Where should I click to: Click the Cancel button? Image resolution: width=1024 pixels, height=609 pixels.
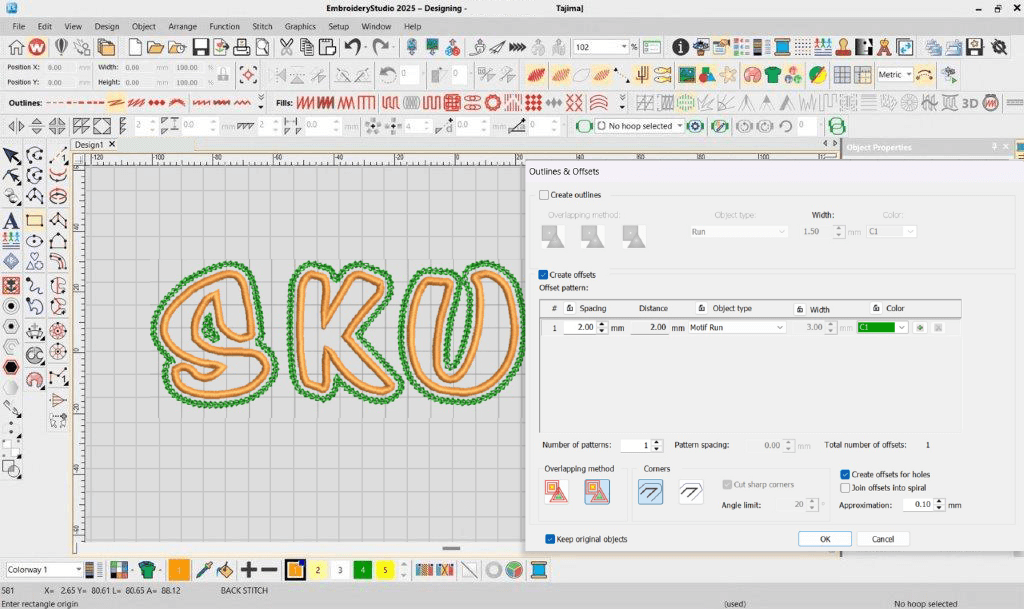pyautogui.click(x=883, y=539)
